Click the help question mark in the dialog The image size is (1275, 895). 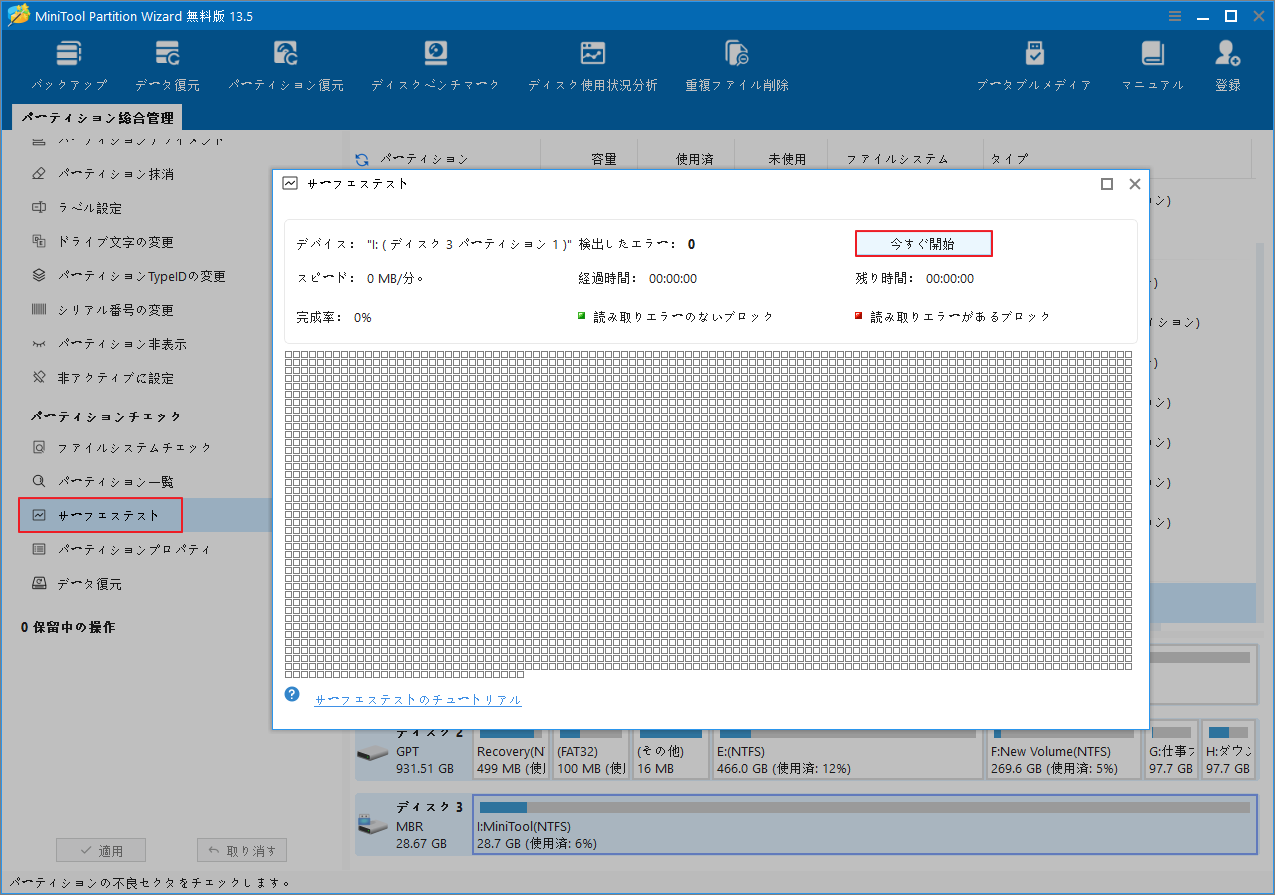point(291,694)
